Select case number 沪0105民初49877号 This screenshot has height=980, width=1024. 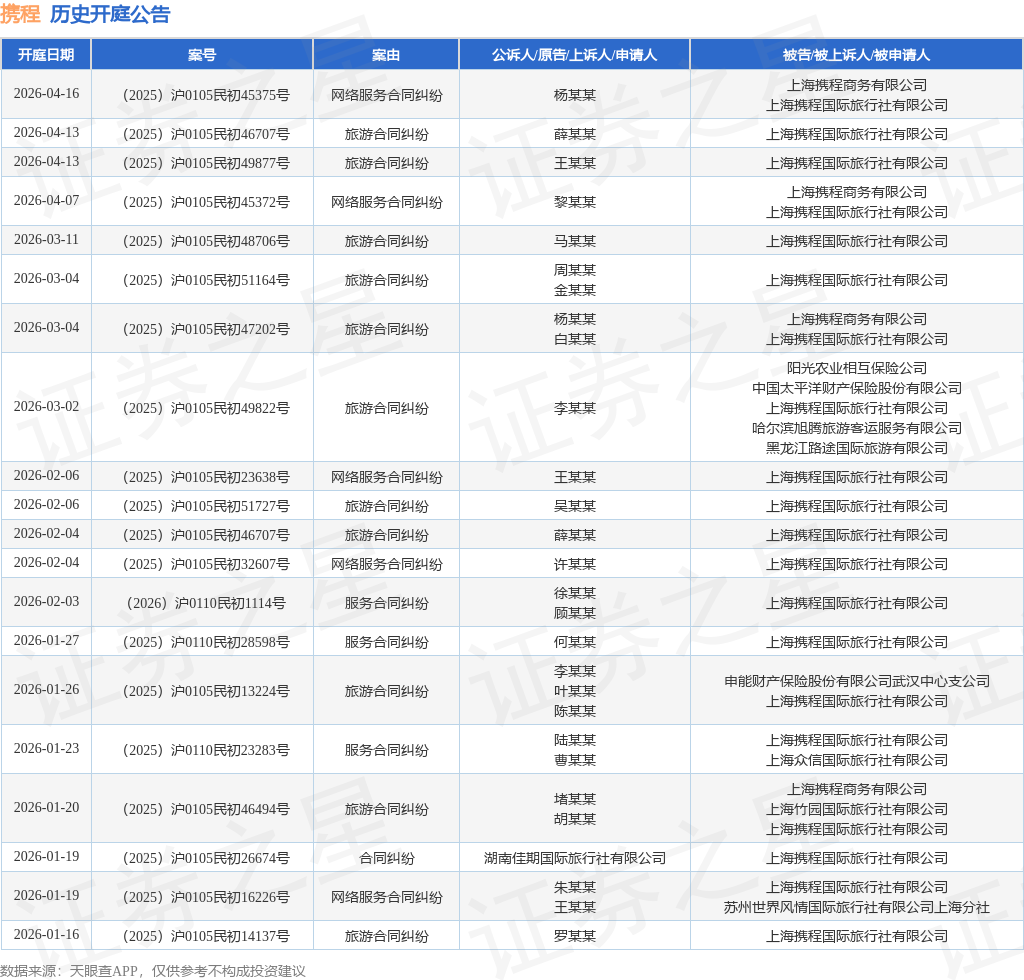tap(206, 163)
